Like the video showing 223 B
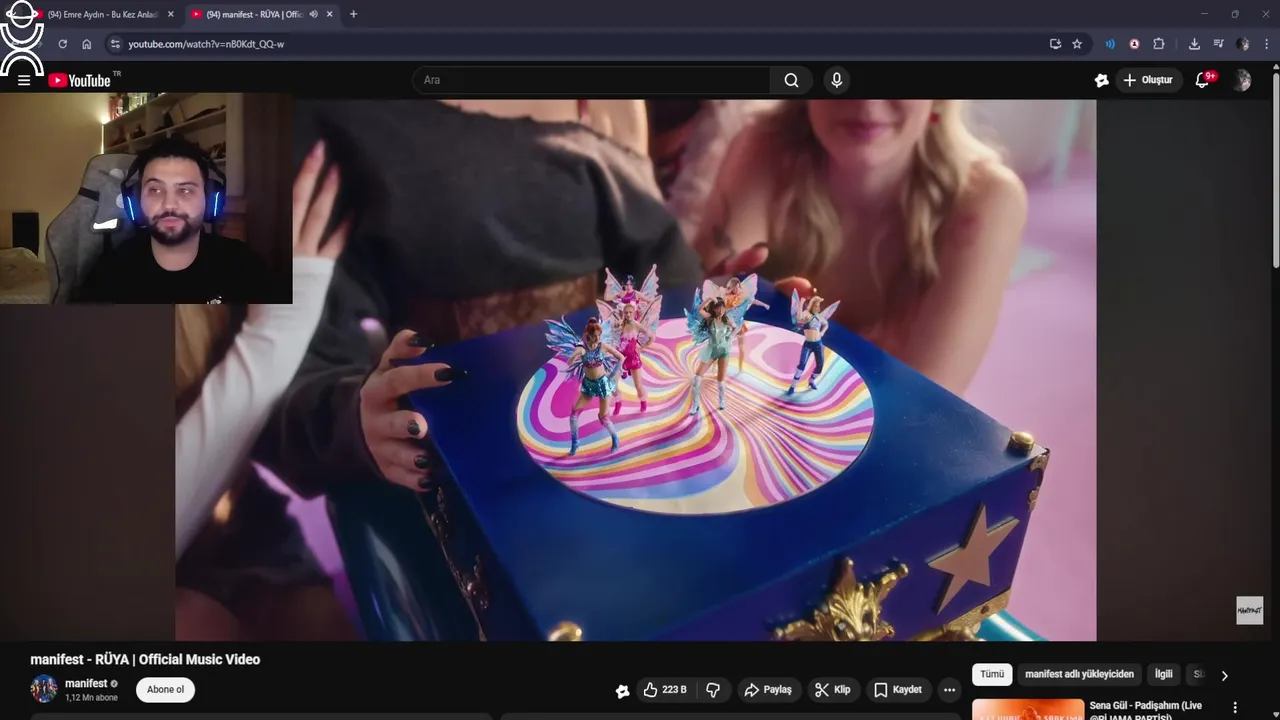 click(x=665, y=690)
